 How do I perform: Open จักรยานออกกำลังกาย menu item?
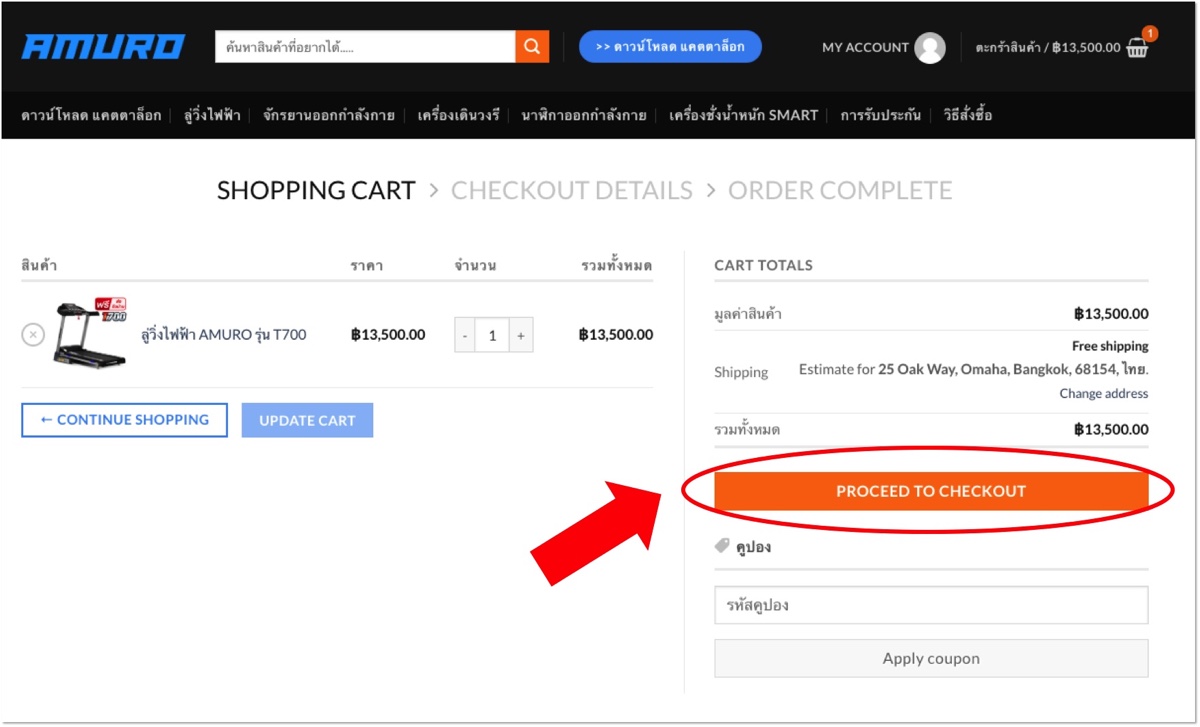(x=329, y=115)
